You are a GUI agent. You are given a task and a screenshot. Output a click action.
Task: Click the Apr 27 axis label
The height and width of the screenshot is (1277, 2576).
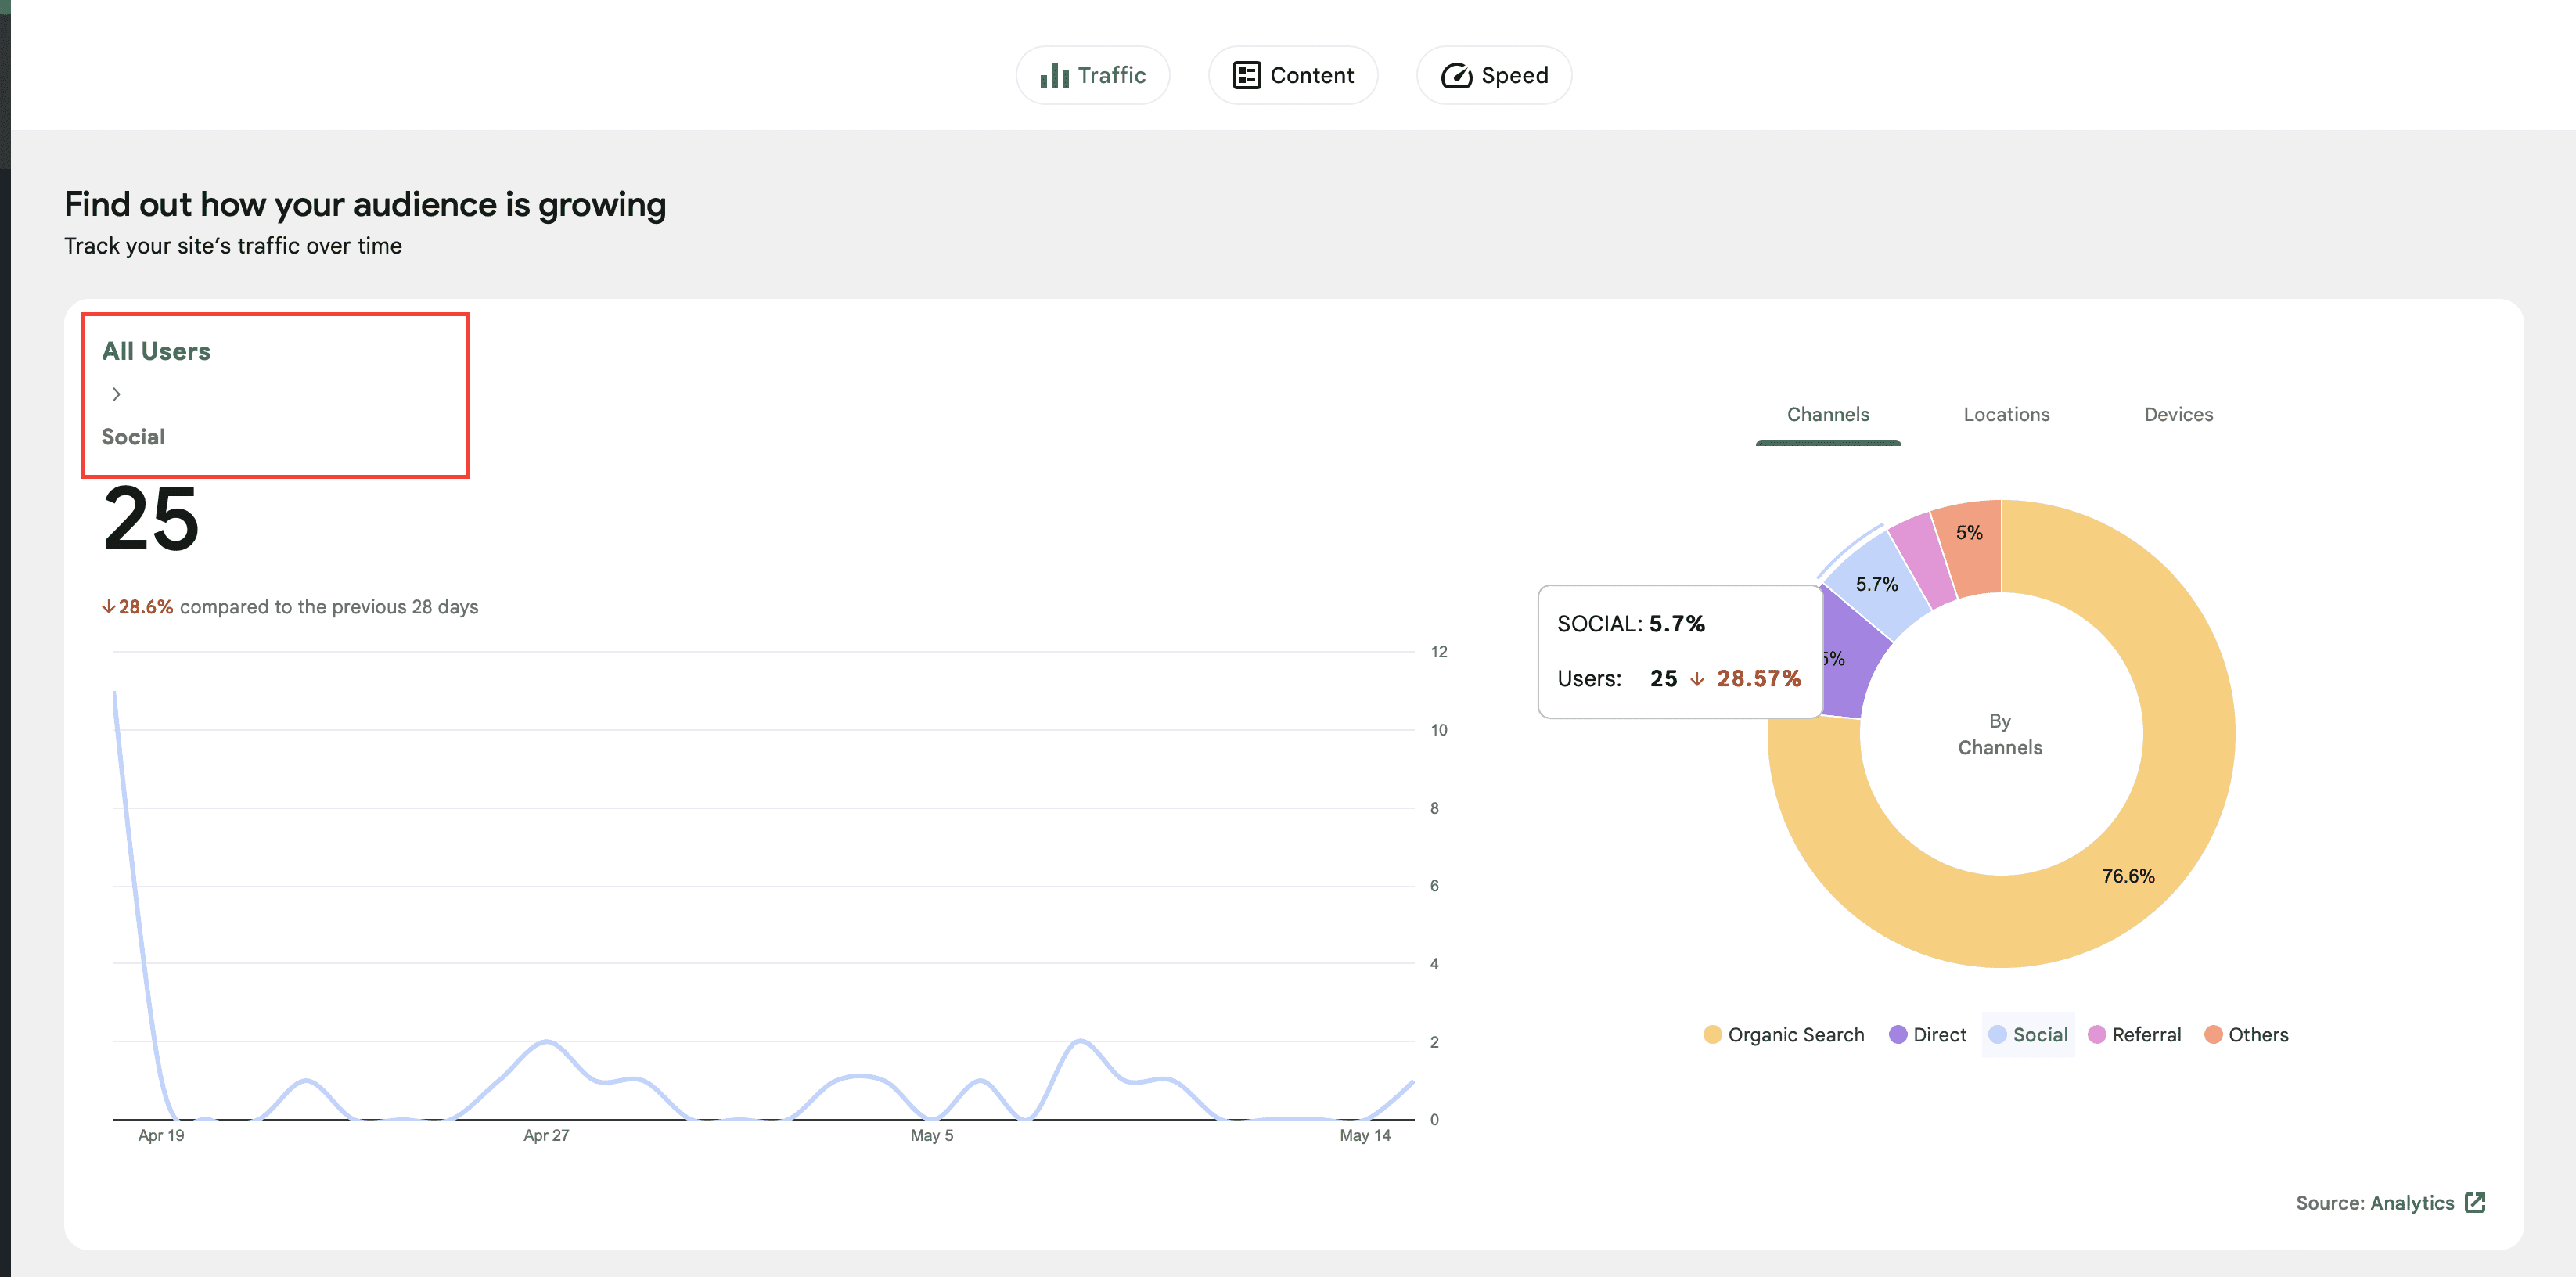point(546,1135)
